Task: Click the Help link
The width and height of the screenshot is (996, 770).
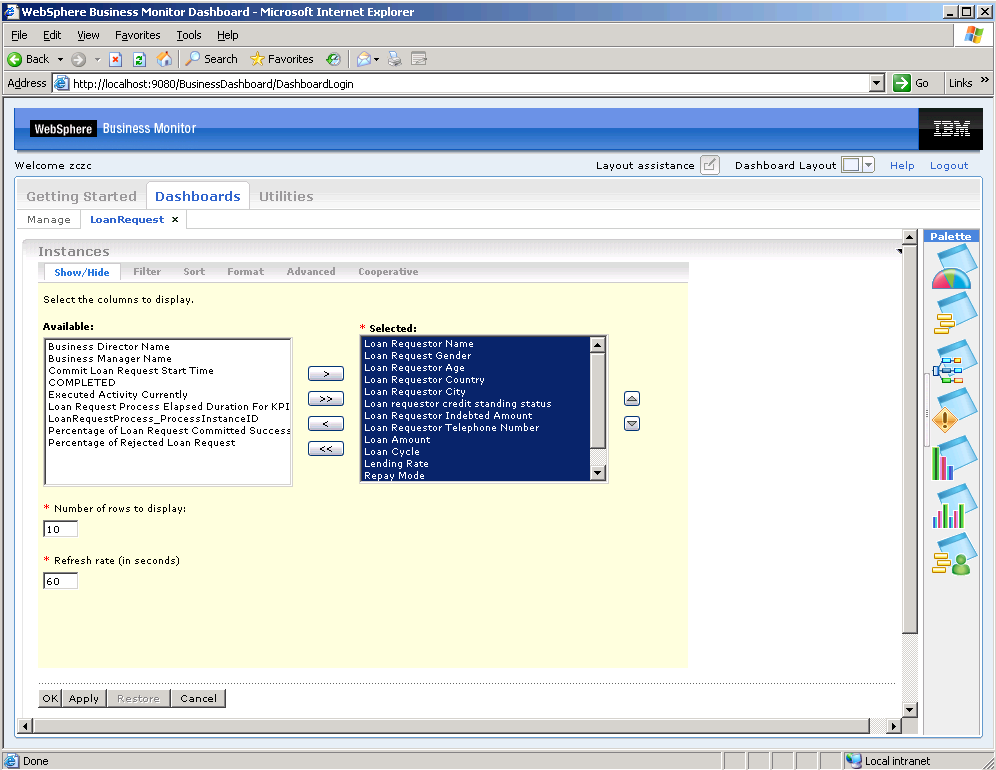Action: [x=902, y=165]
